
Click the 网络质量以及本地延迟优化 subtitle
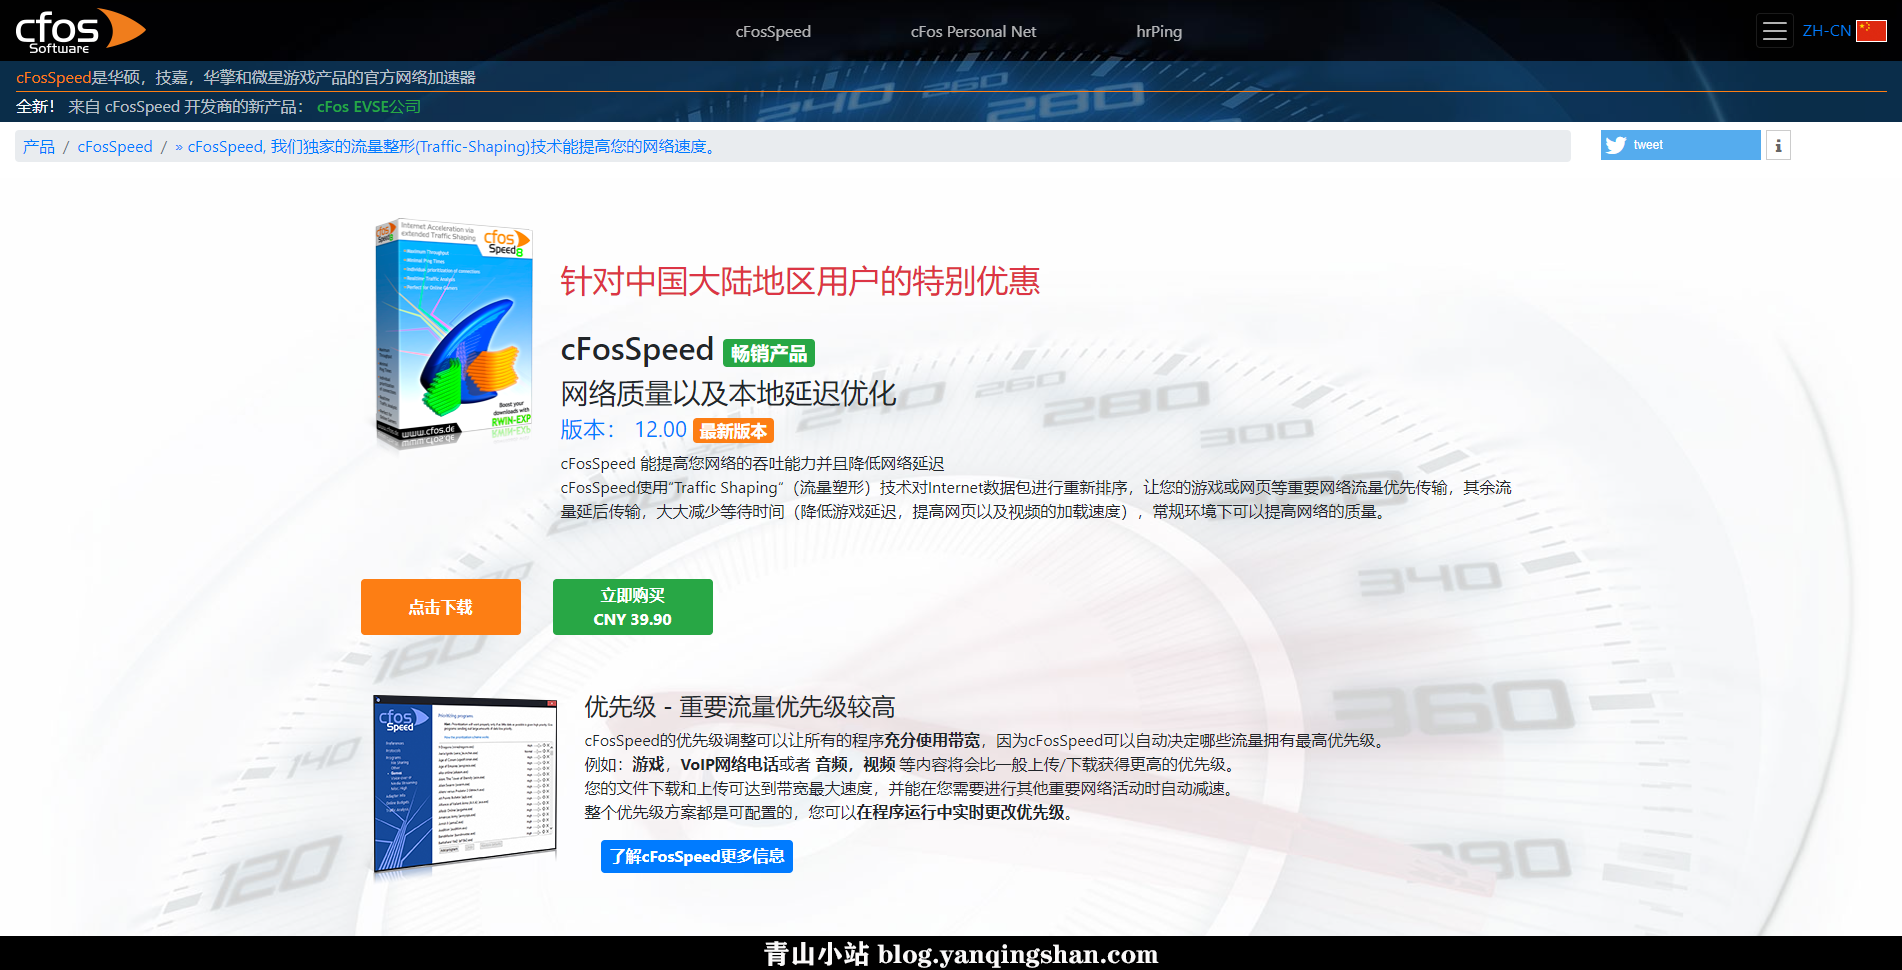click(728, 393)
